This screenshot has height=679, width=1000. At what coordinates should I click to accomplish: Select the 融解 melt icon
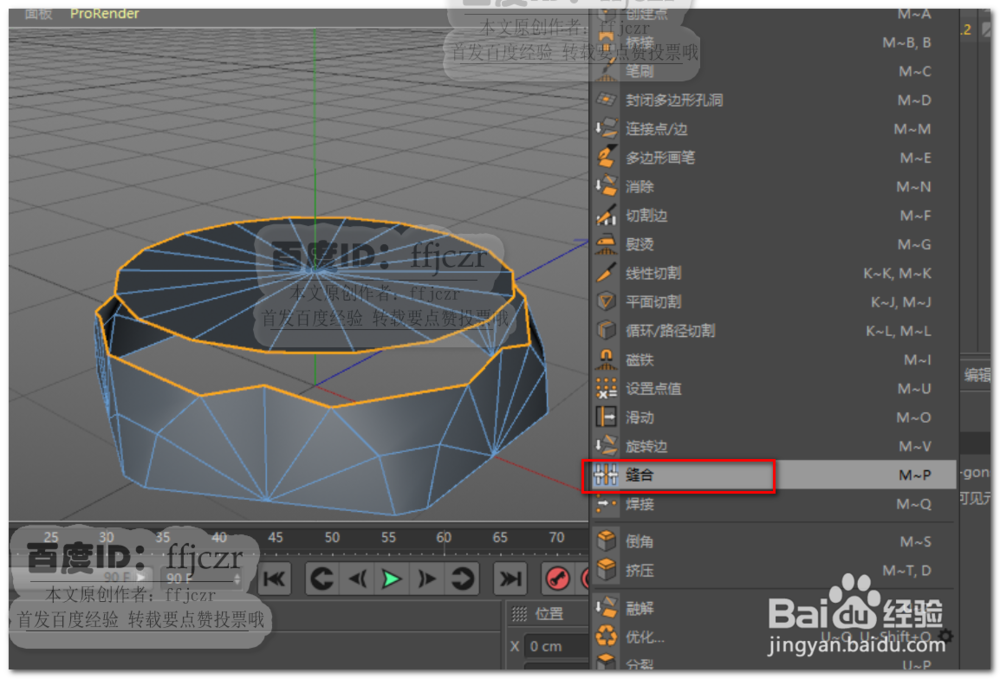[x=606, y=608]
